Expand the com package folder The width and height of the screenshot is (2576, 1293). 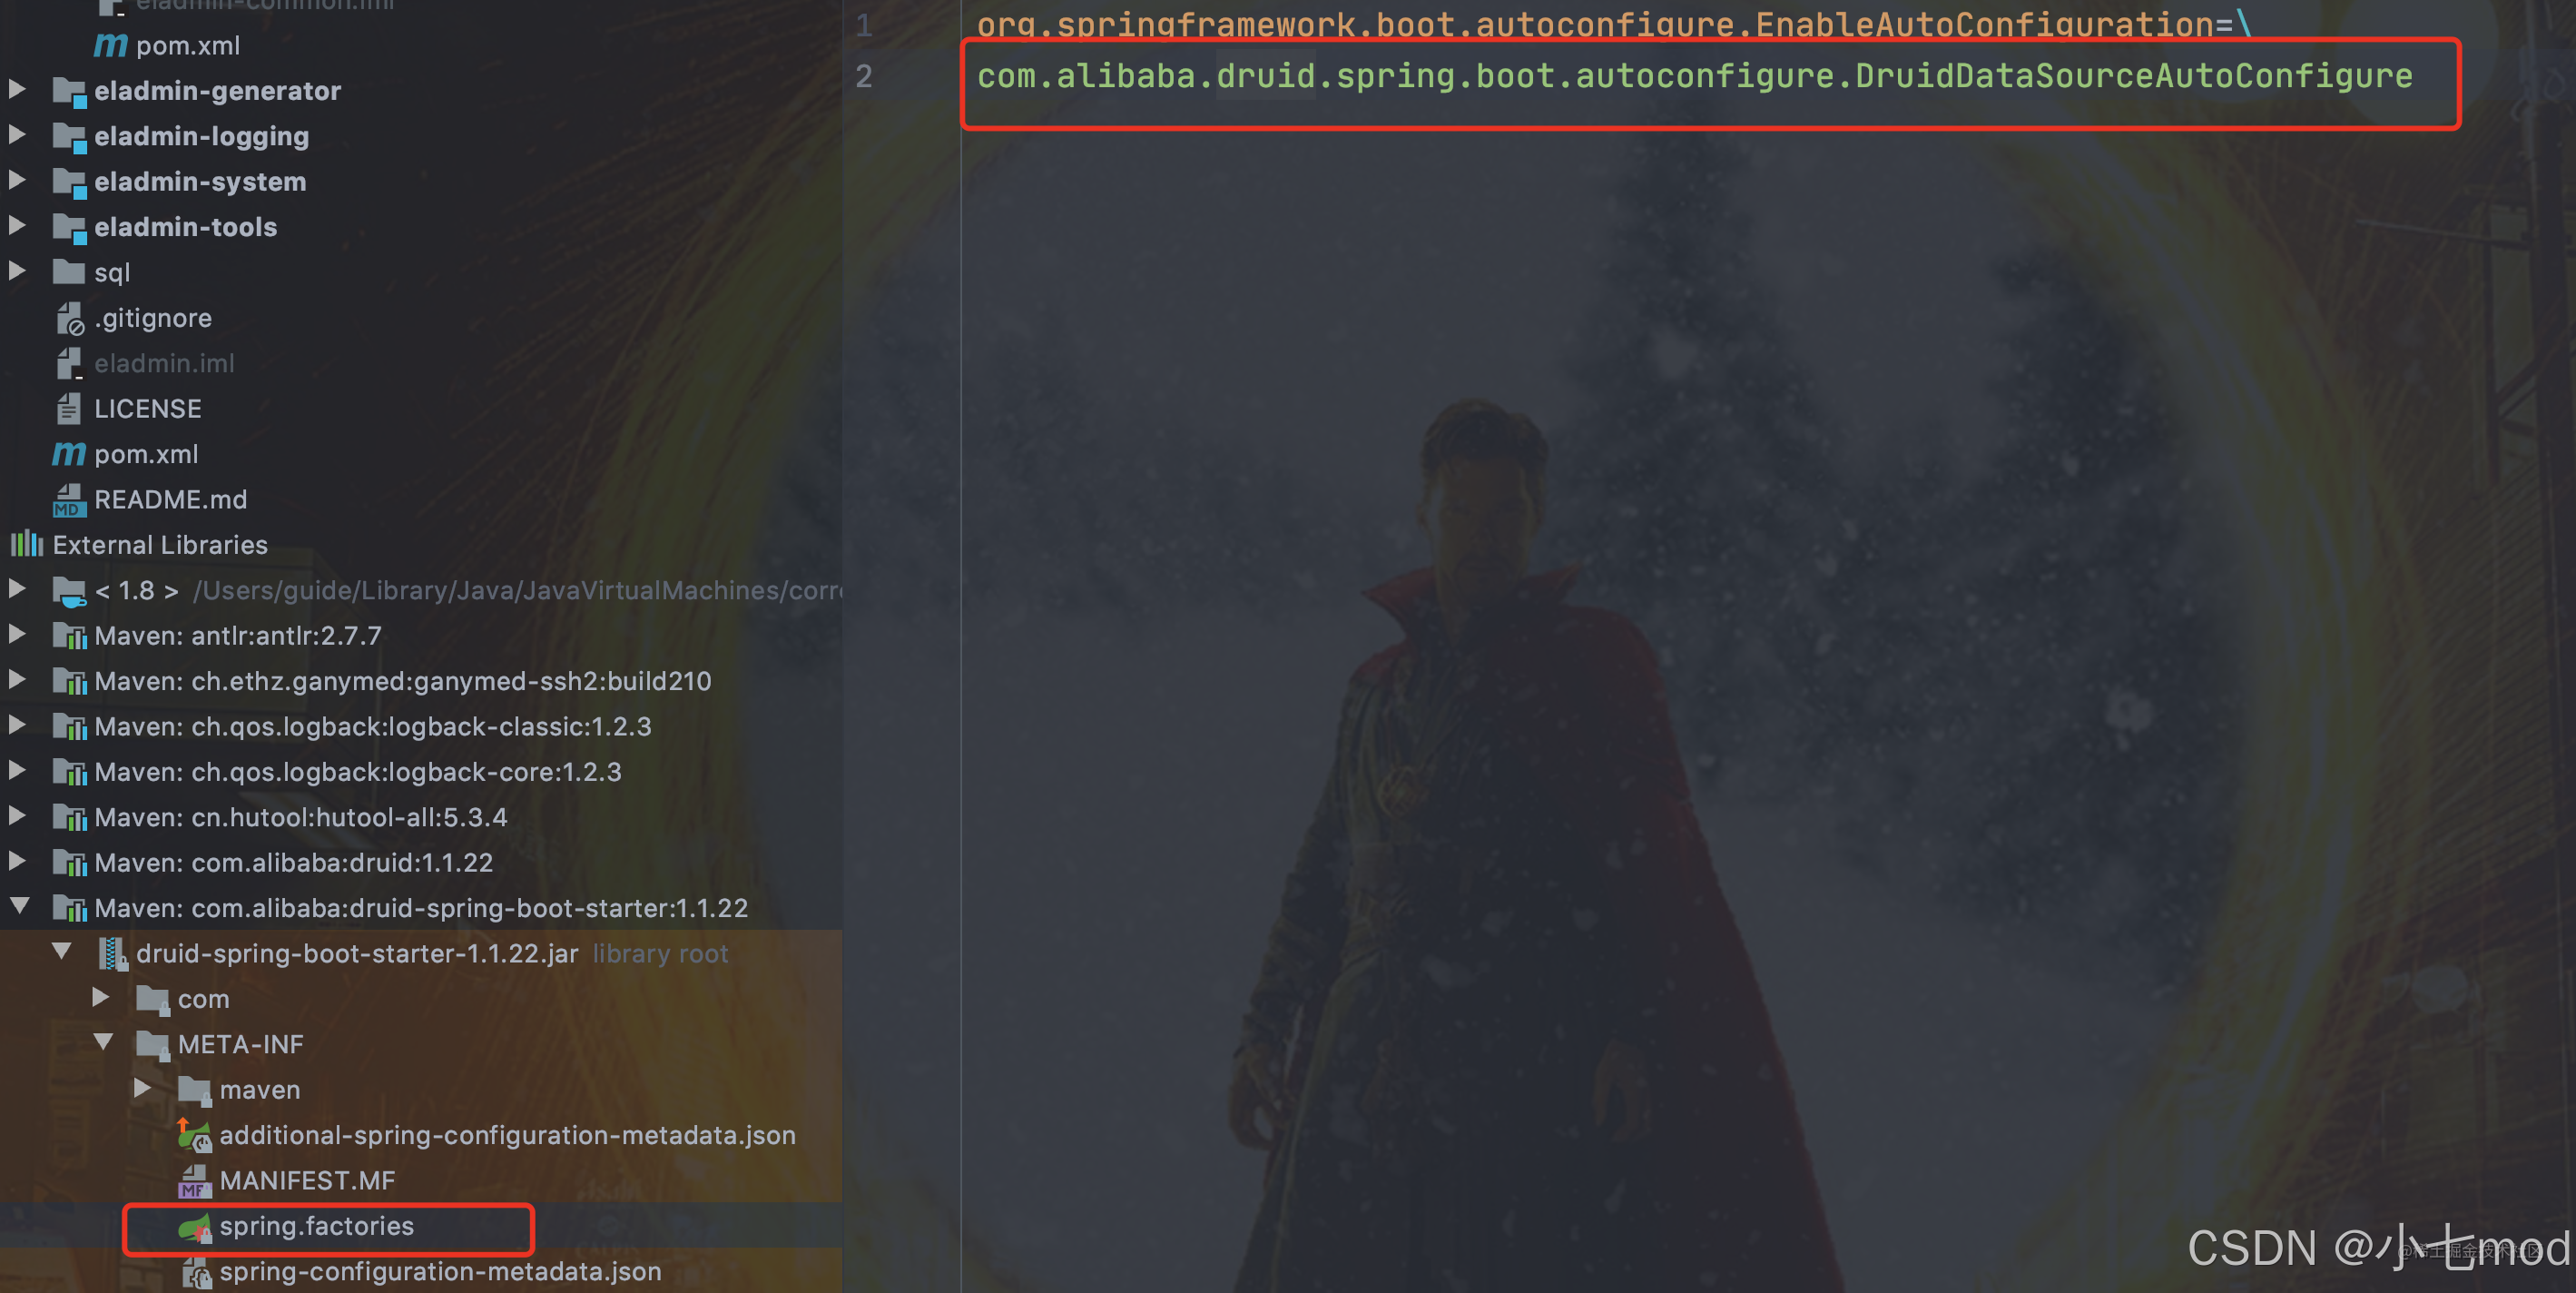100,997
